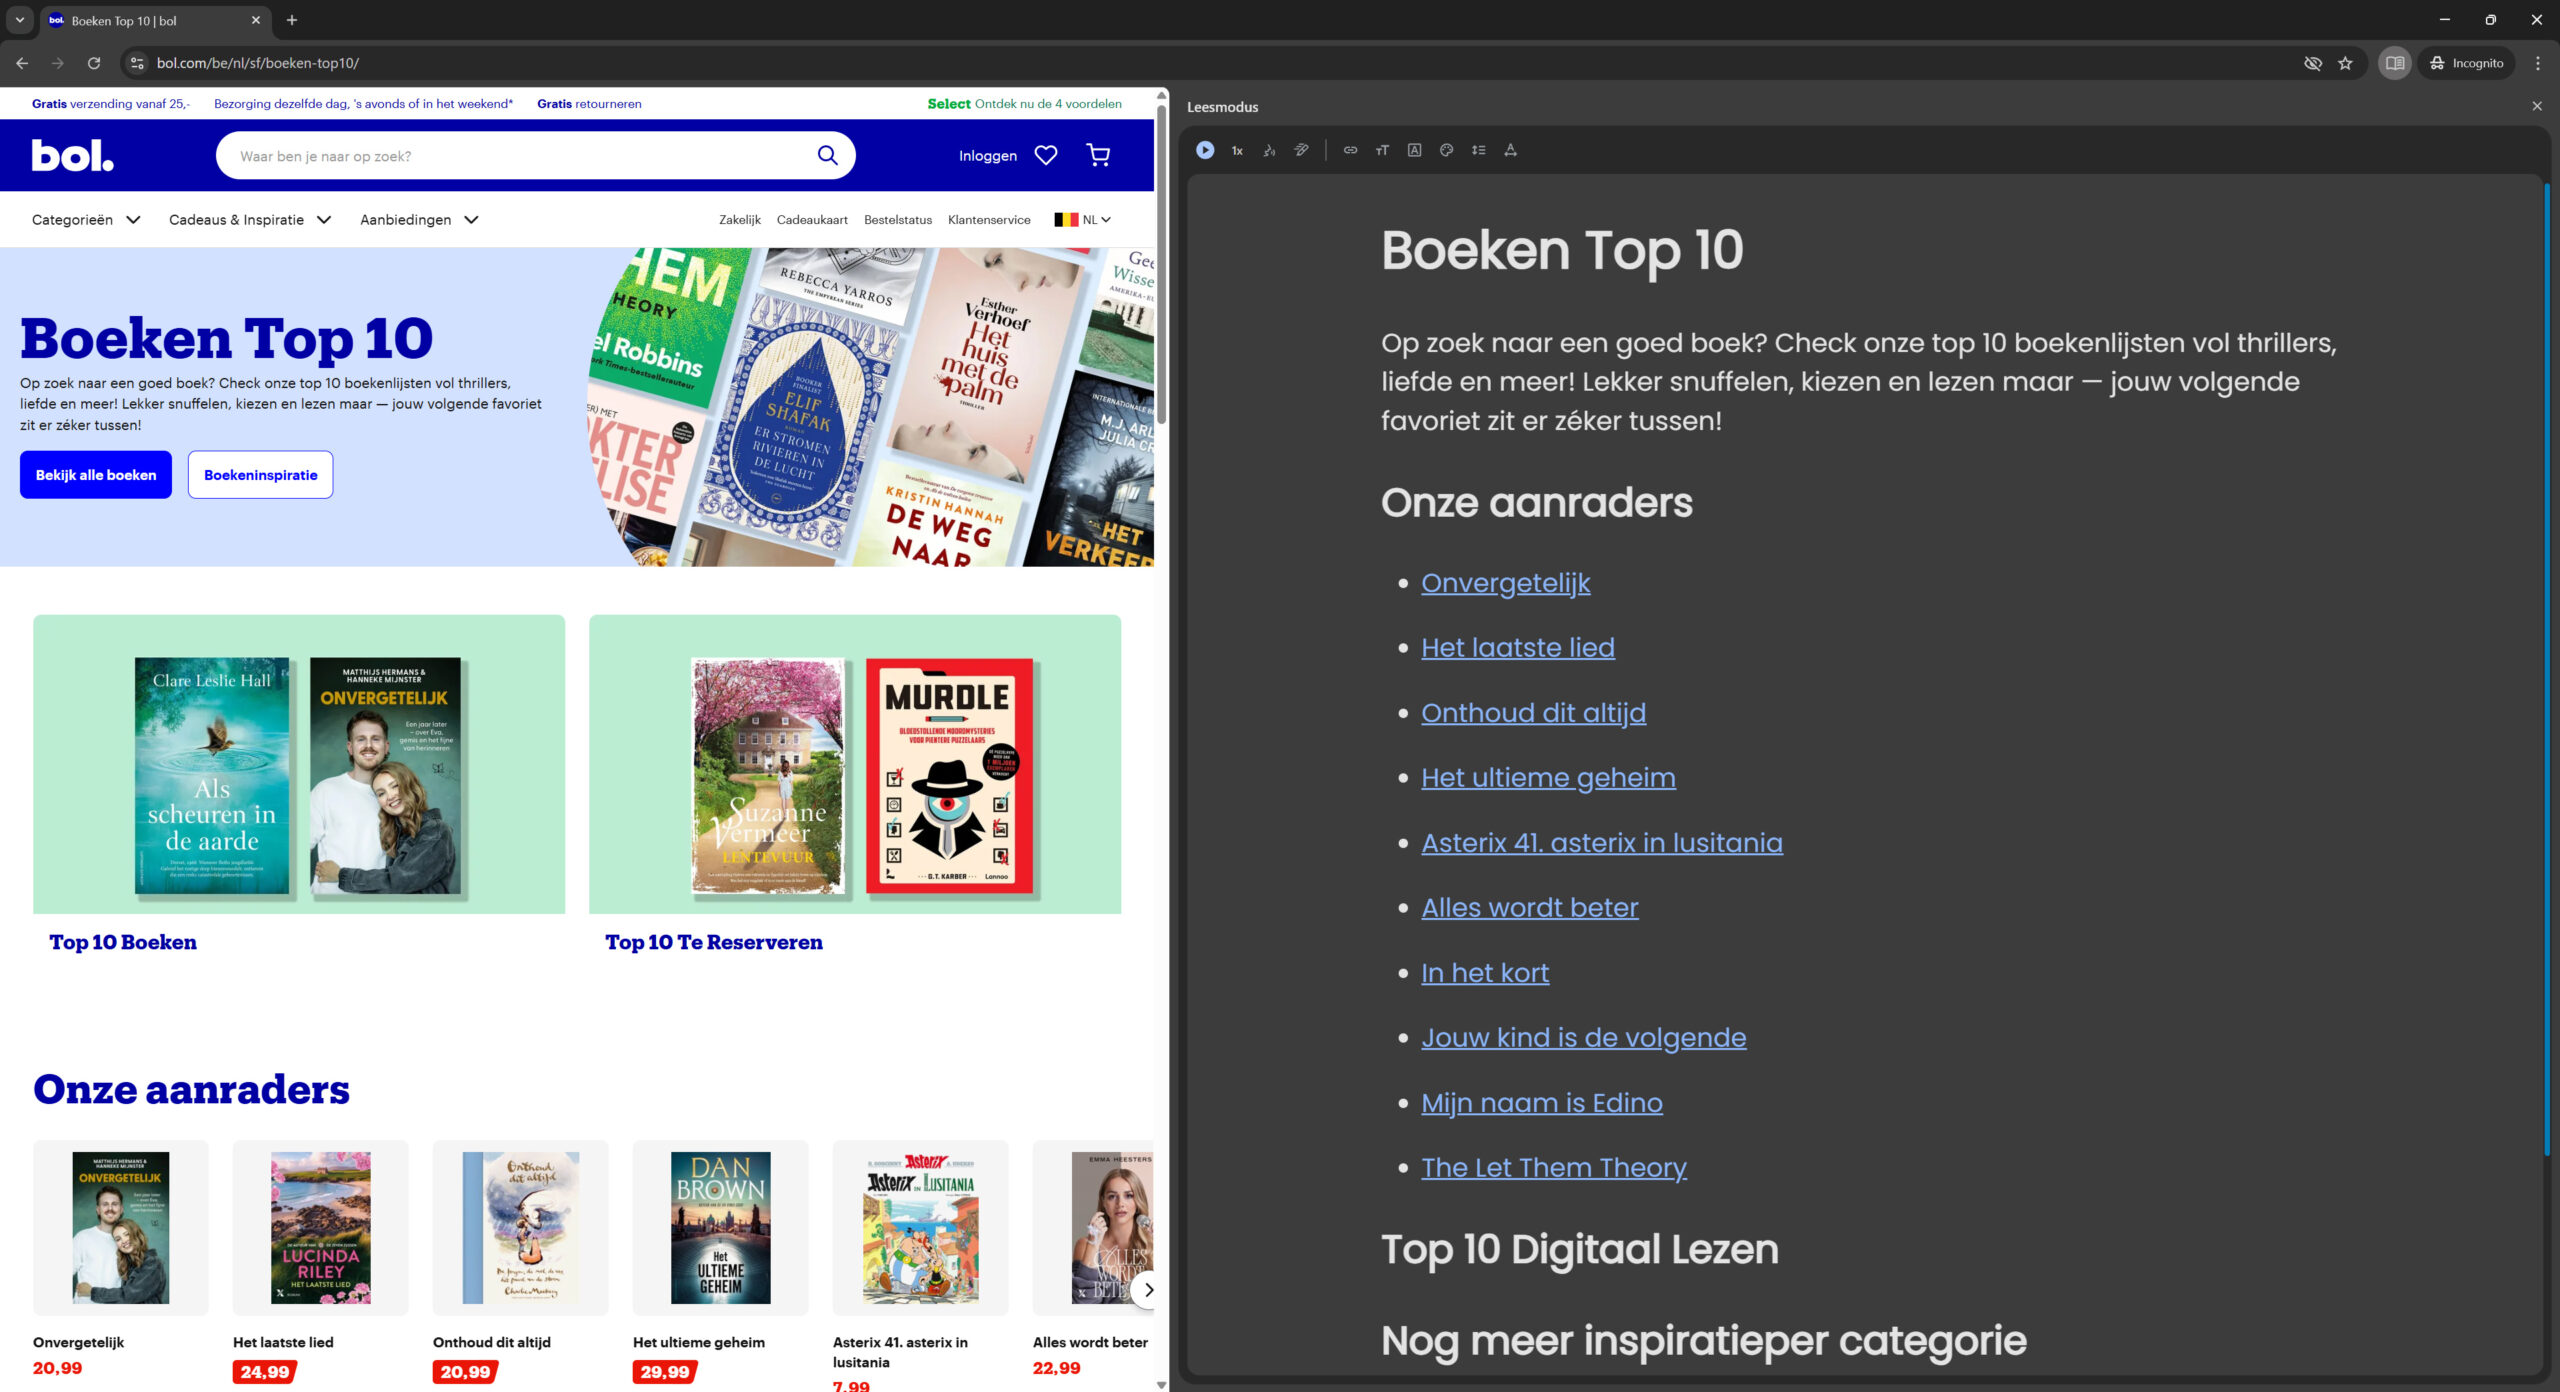Open the font type icon
Screen dimensions: 2560x1392
(x=1414, y=150)
